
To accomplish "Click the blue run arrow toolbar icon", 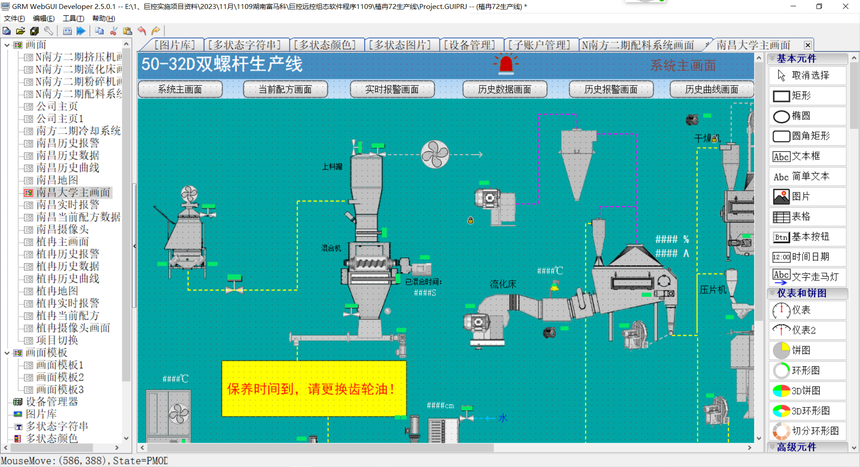I will click(81, 31).
